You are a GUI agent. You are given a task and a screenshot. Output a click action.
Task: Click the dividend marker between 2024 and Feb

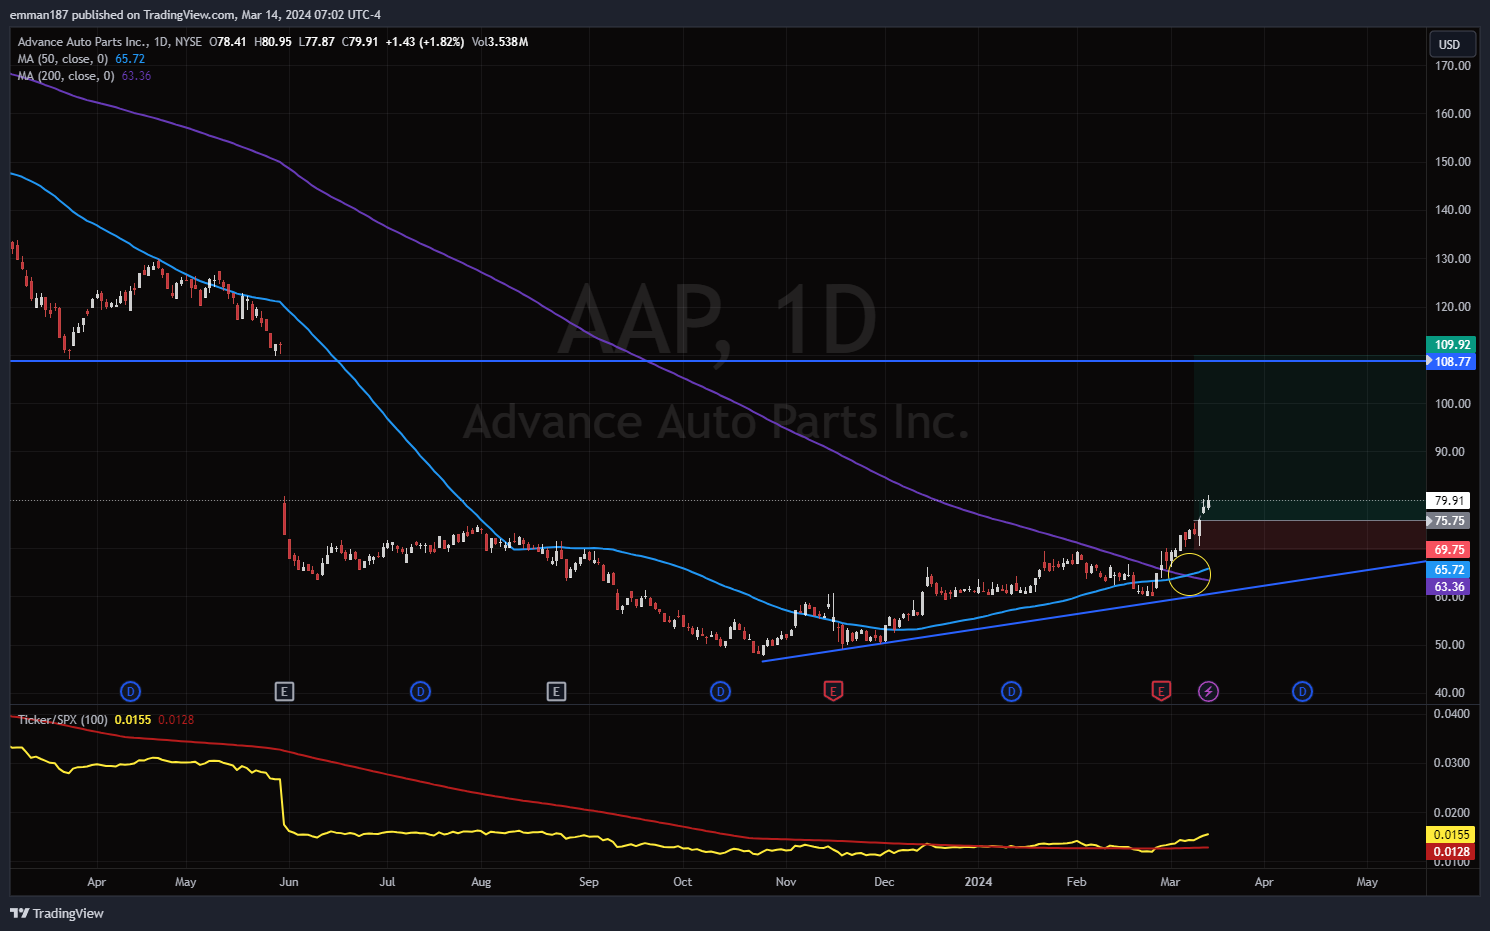click(1011, 691)
